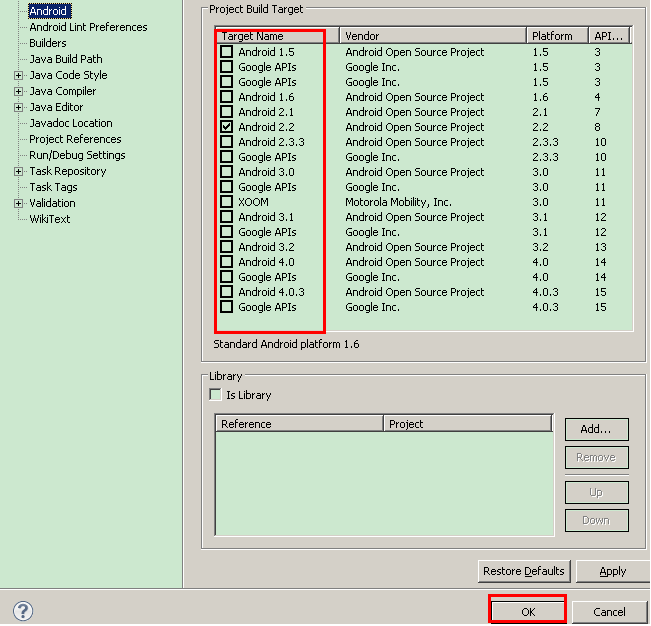
Task: Enable the Is Library checkbox
Action: 215,395
